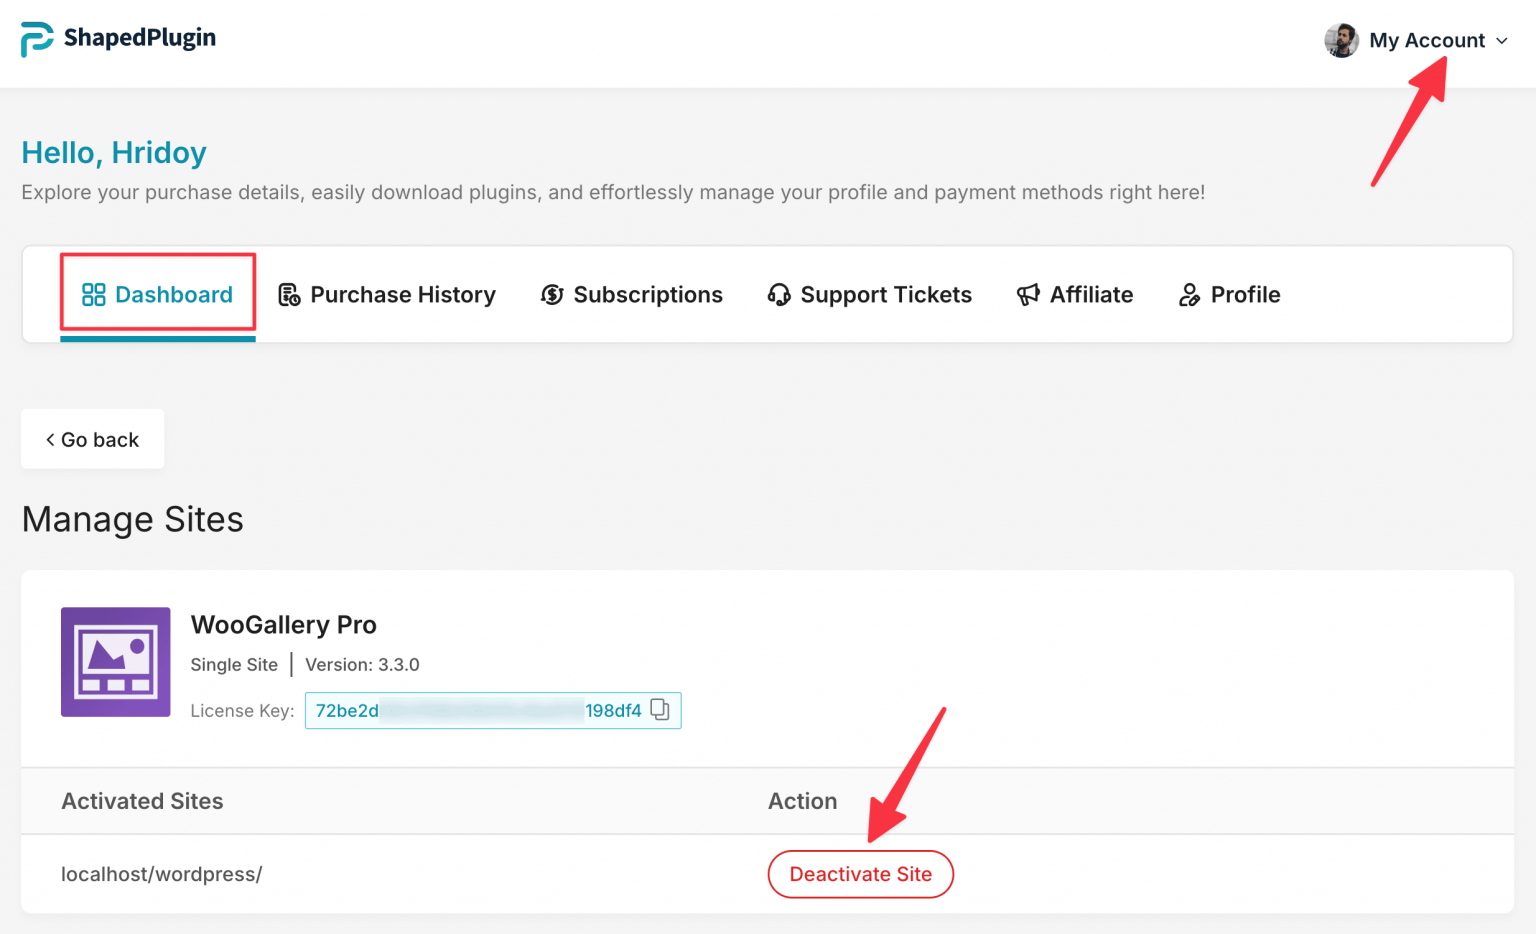Click the Deactivate Site button

(860, 874)
